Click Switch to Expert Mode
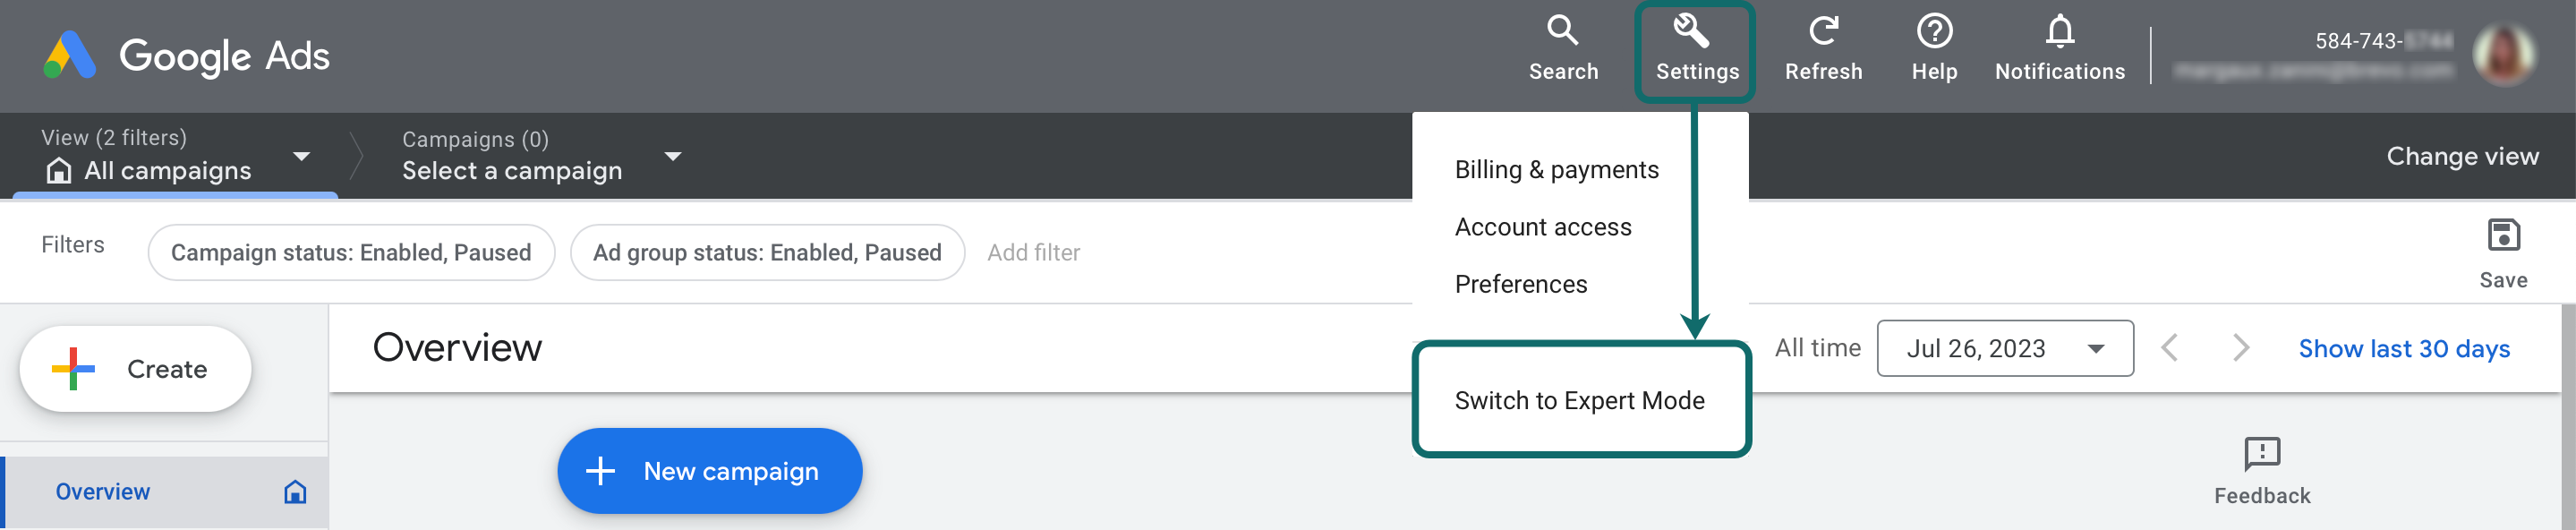Viewport: 2576px width, 530px height. 1579,400
